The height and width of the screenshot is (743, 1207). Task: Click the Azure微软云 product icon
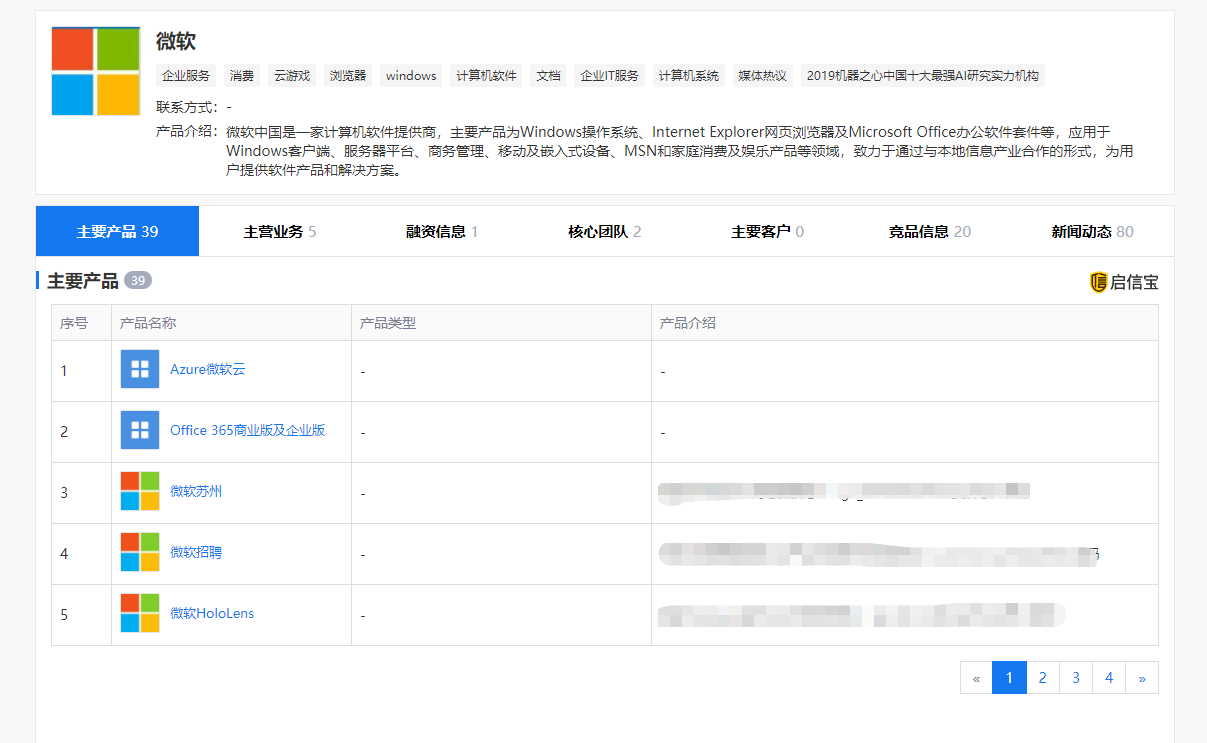(x=139, y=370)
